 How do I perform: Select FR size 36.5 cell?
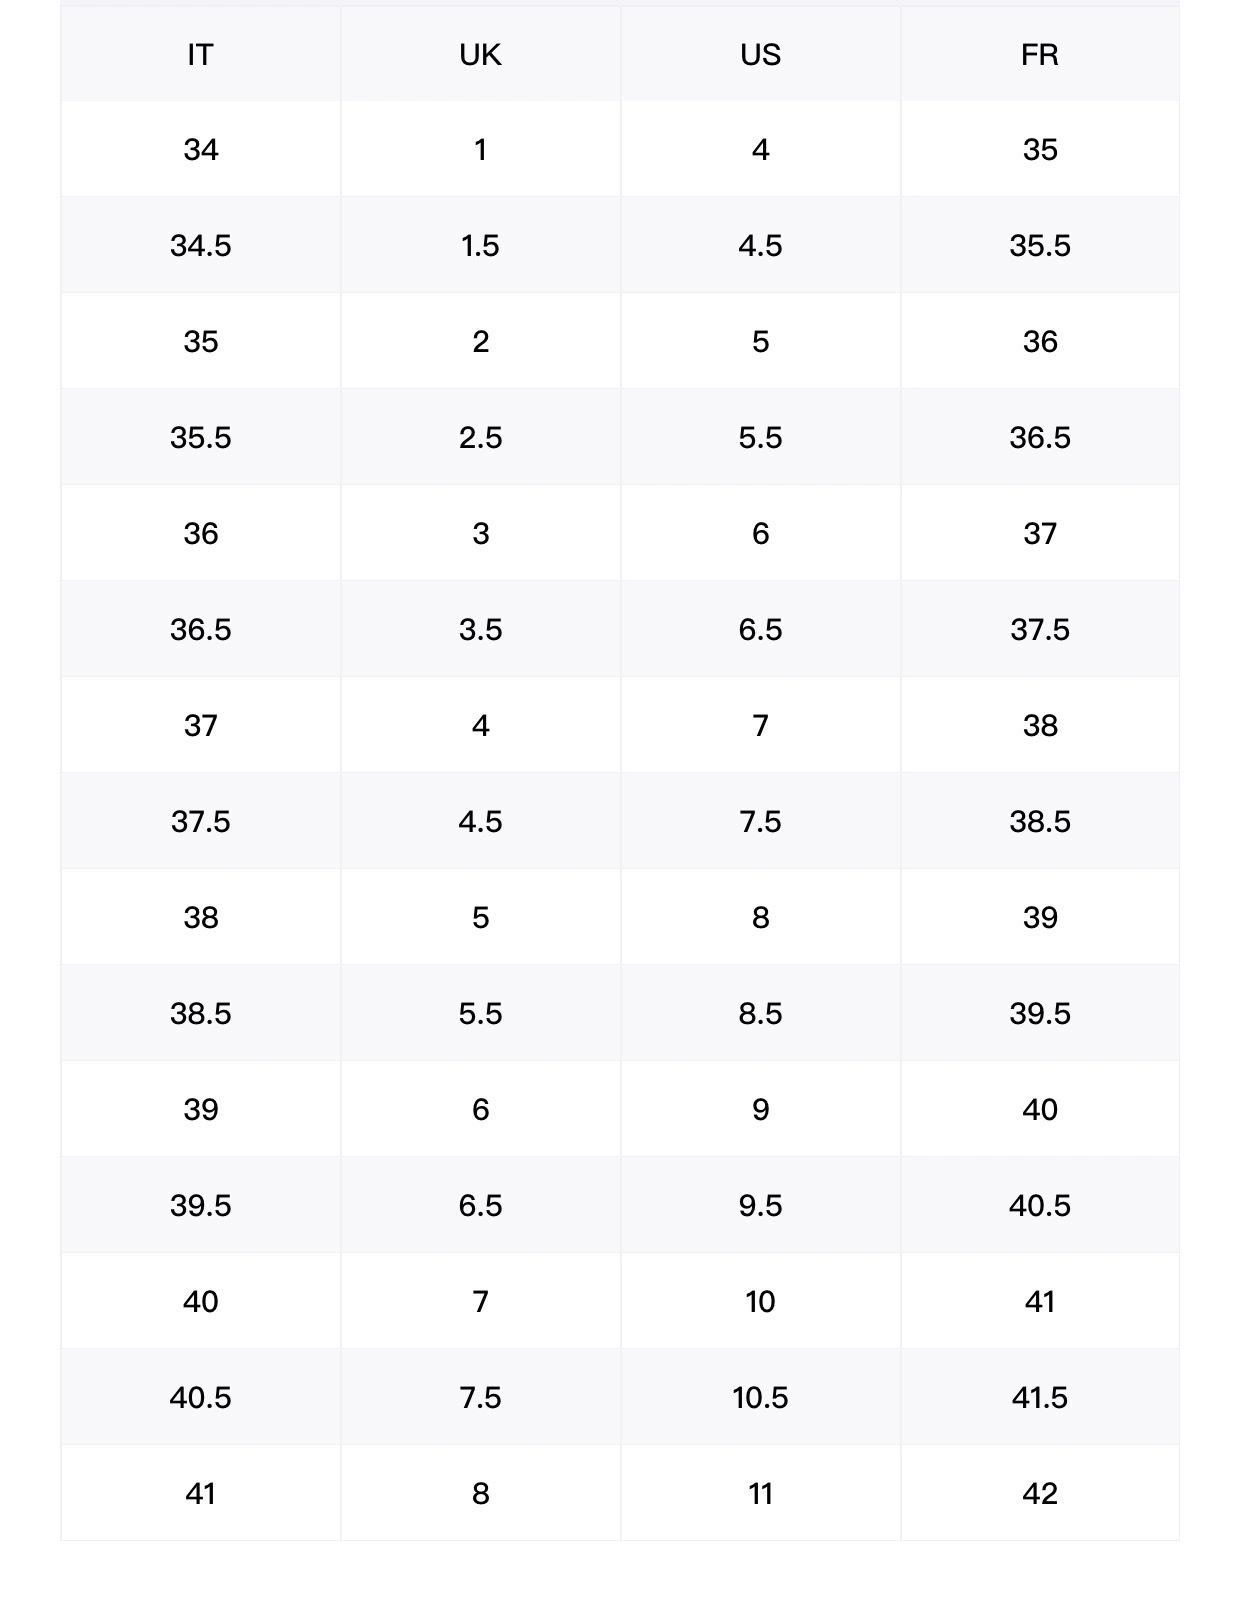(x=1040, y=438)
